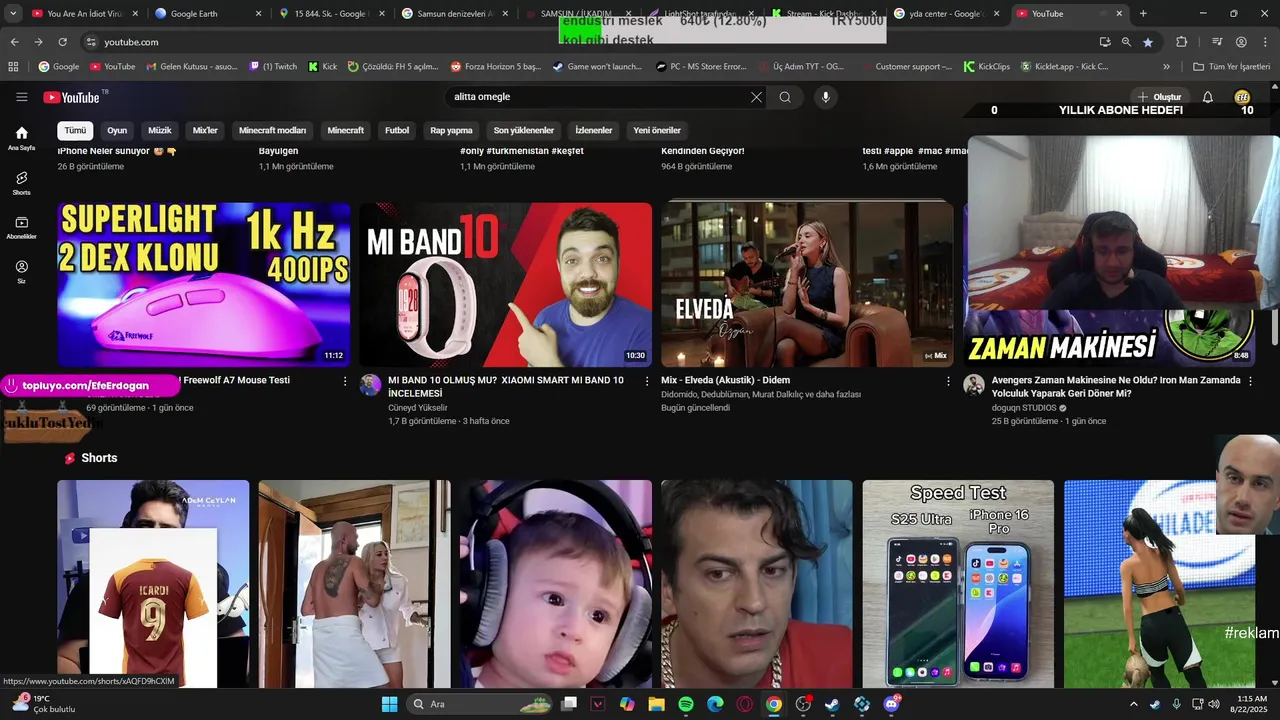
Task: Click the search magnifier button
Action: pyautogui.click(x=785, y=97)
